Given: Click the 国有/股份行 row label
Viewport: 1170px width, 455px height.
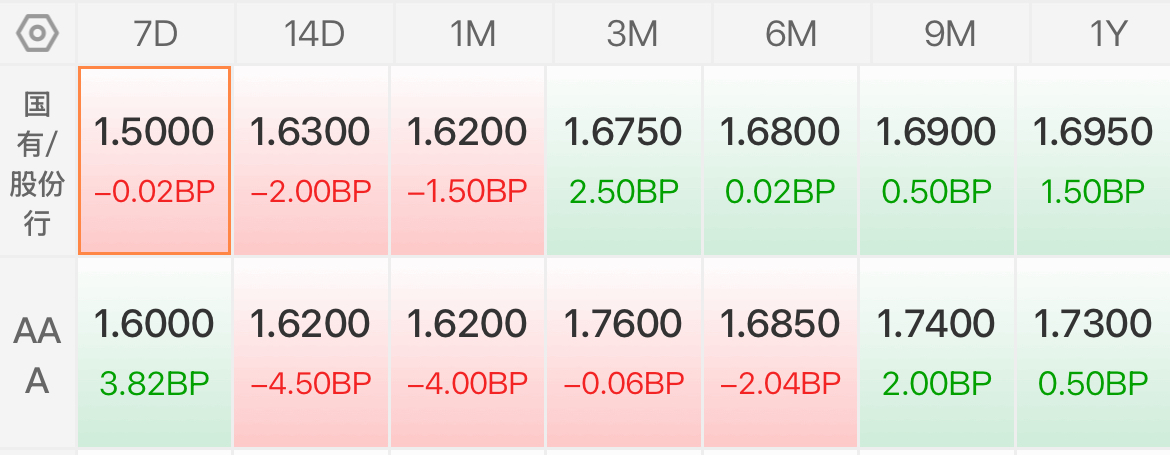Looking at the screenshot, I should [x=37, y=160].
